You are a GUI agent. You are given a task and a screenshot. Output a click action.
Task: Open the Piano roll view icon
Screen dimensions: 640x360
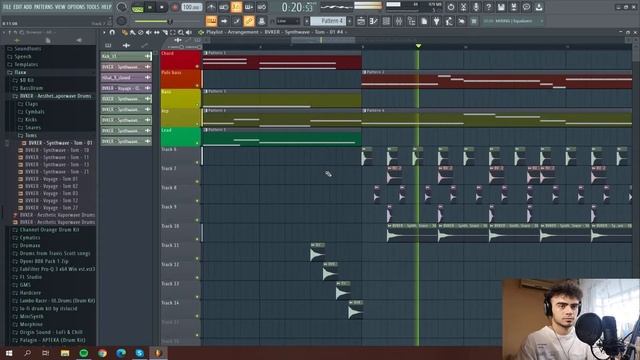click(373, 21)
